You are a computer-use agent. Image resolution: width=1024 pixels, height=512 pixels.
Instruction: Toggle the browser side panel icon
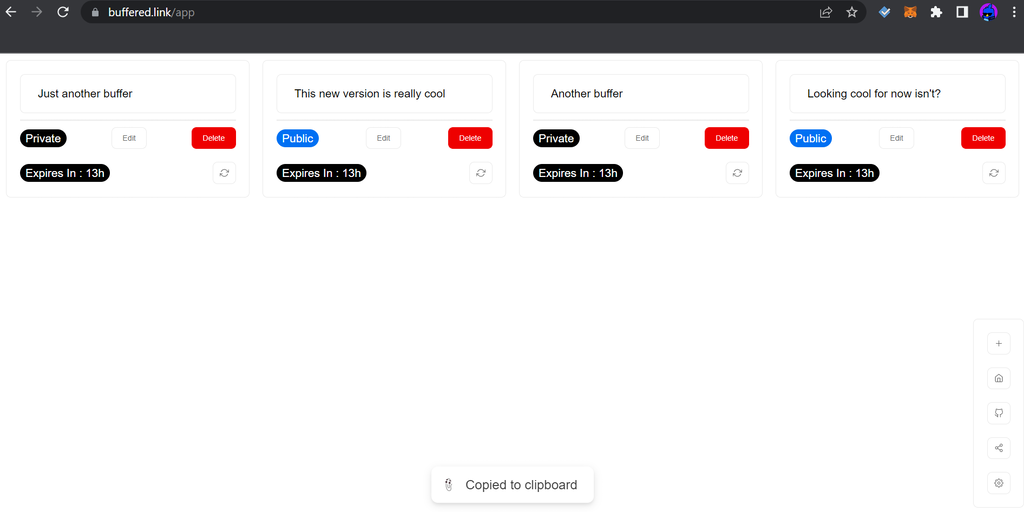click(962, 12)
